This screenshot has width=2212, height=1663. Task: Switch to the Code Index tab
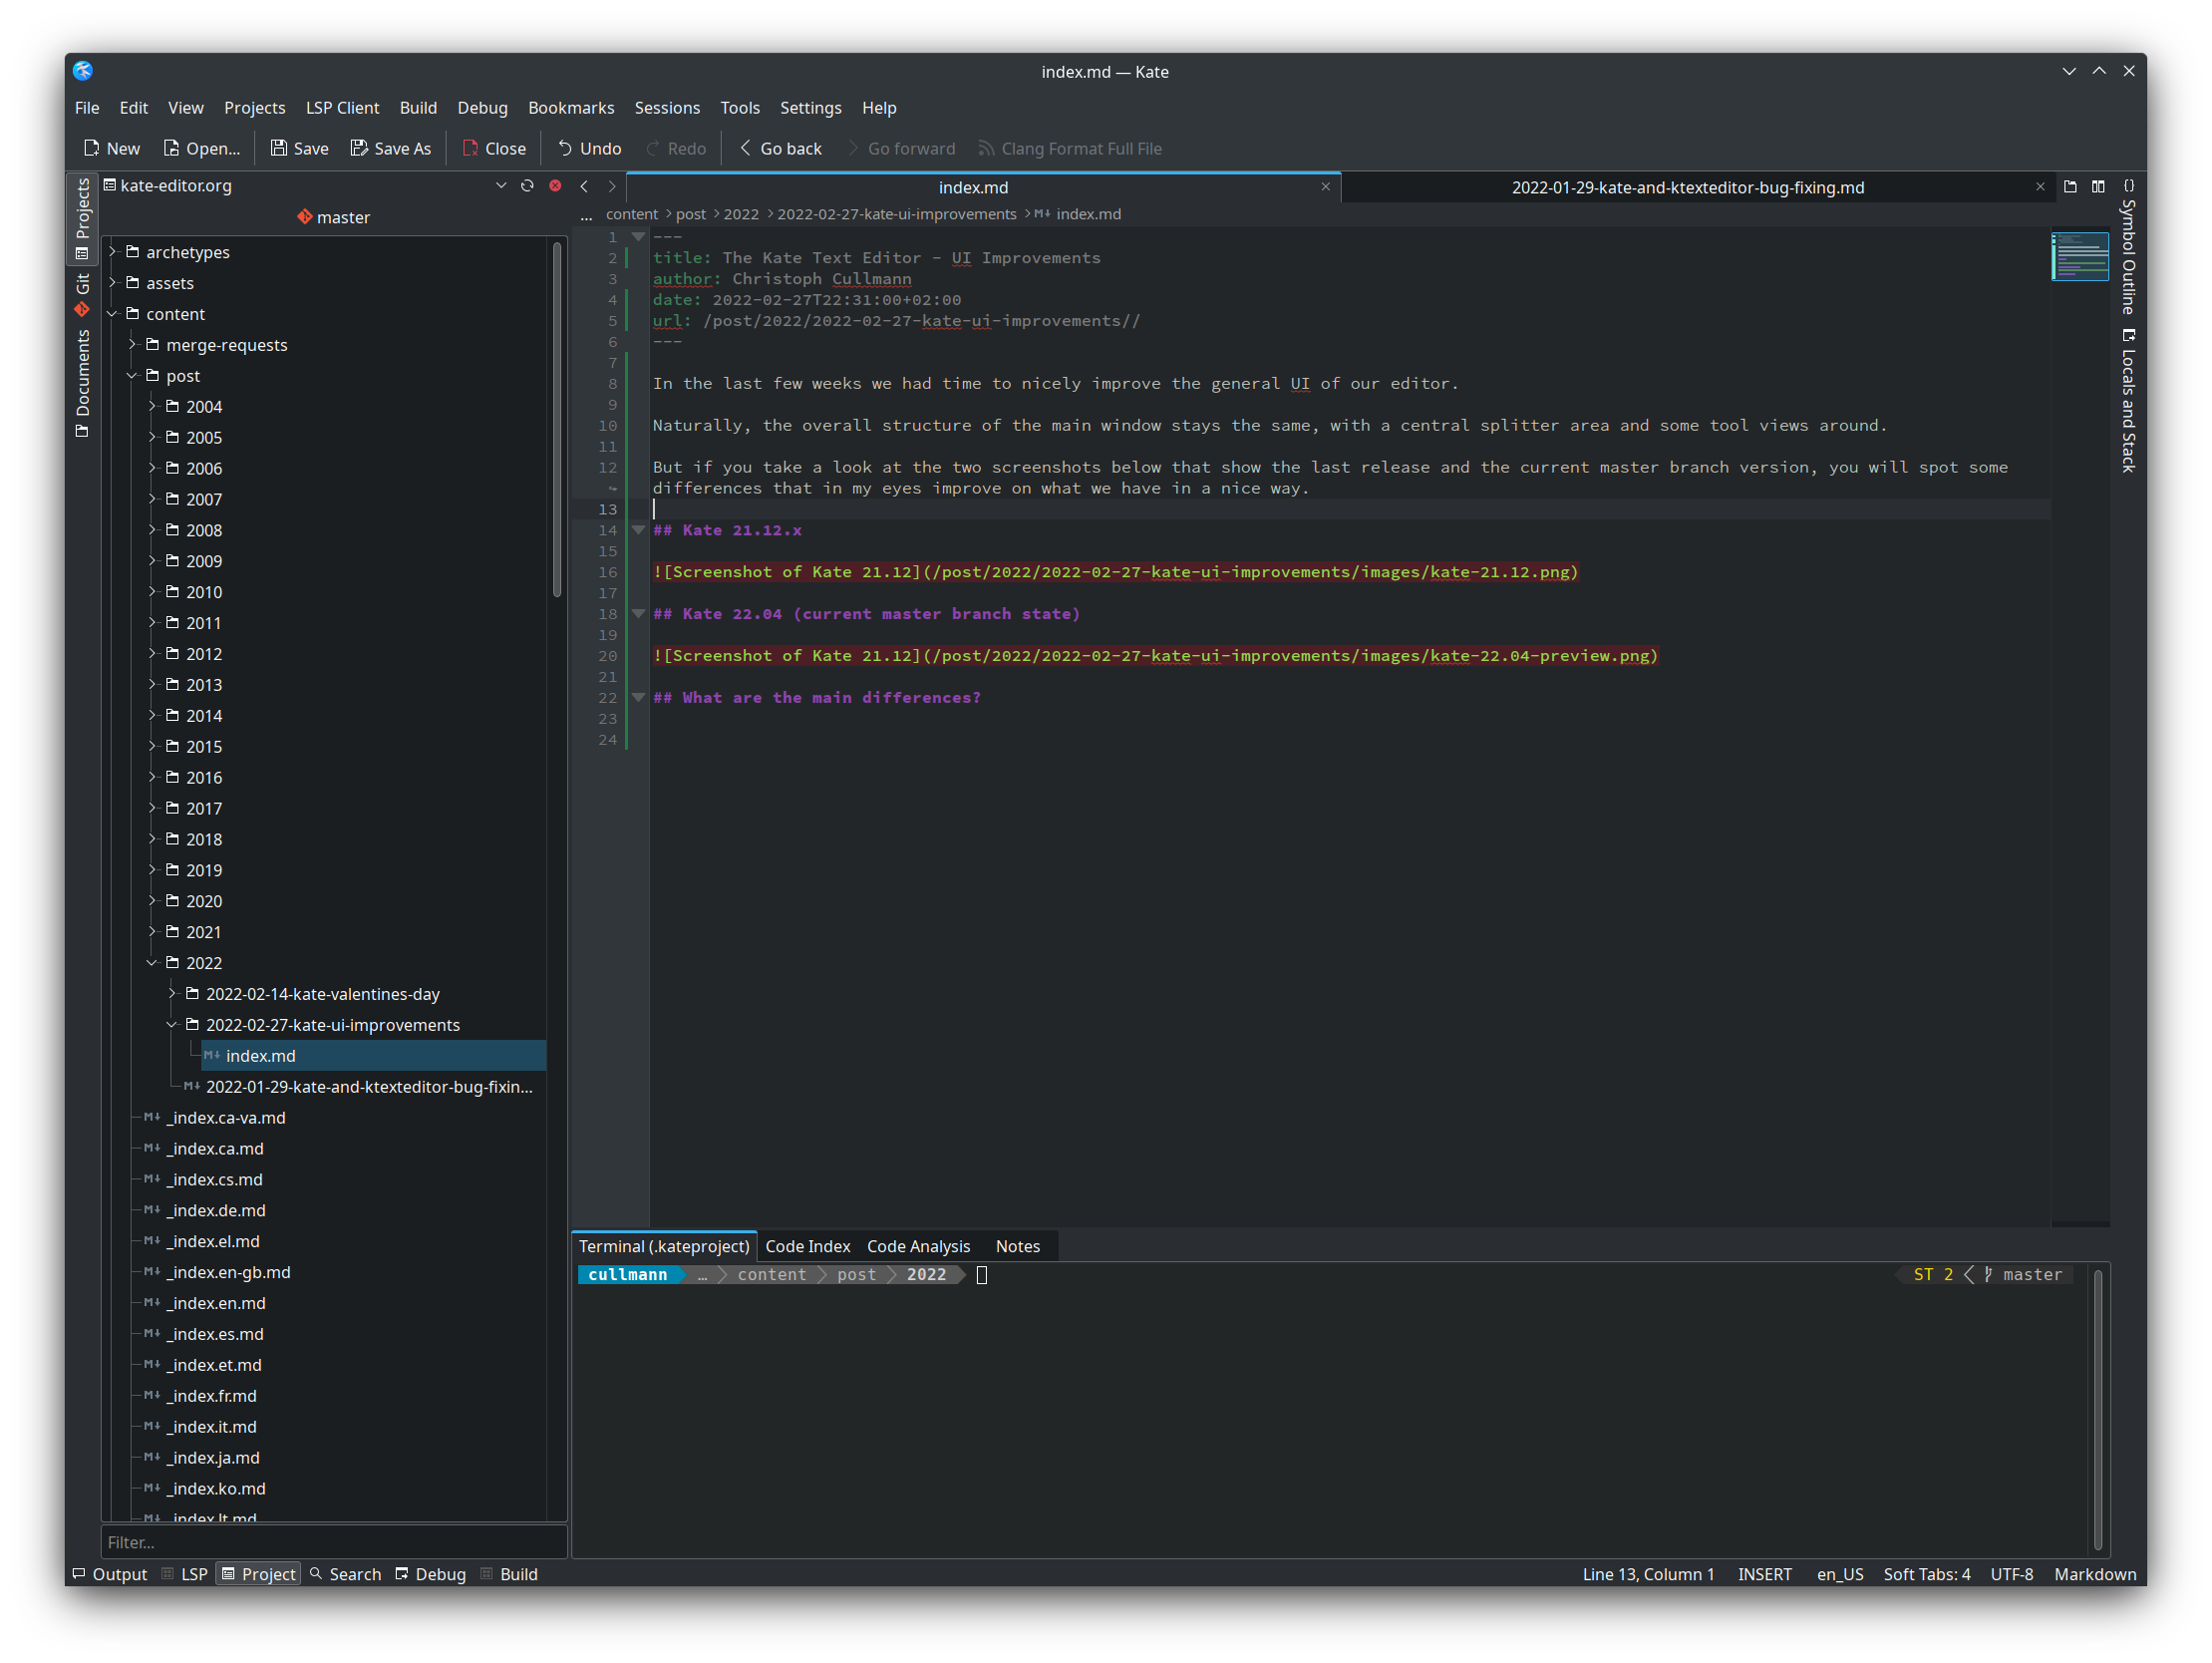point(807,1246)
